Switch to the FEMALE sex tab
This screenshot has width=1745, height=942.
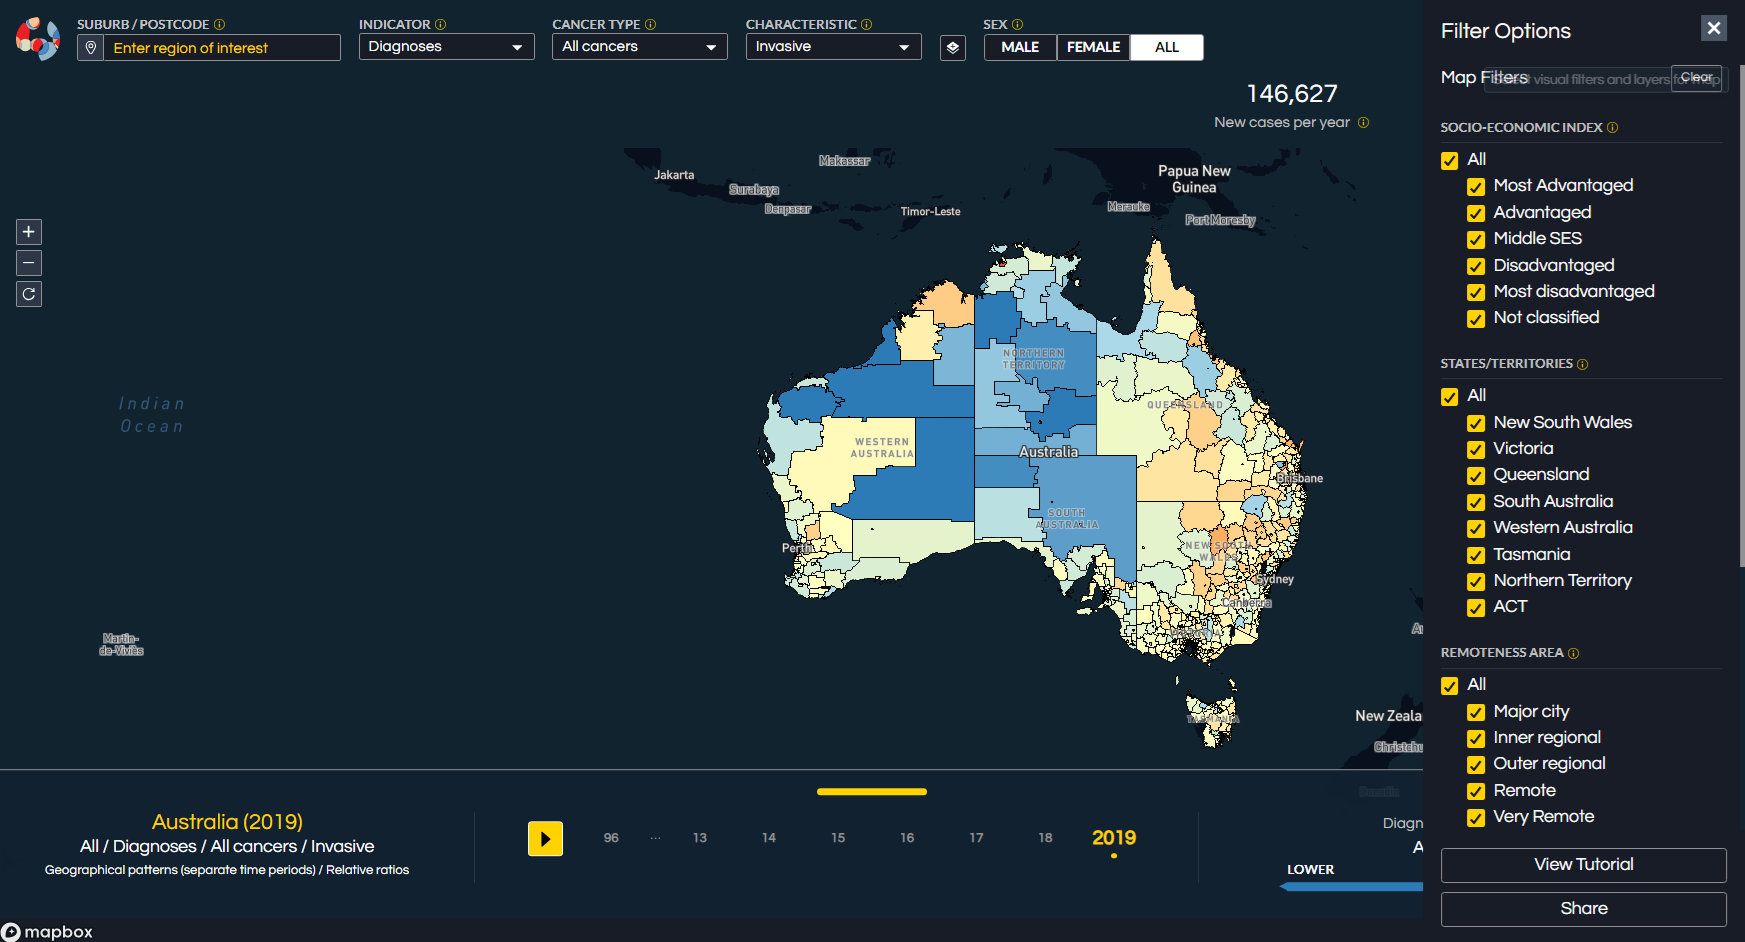[x=1093, y=47]
